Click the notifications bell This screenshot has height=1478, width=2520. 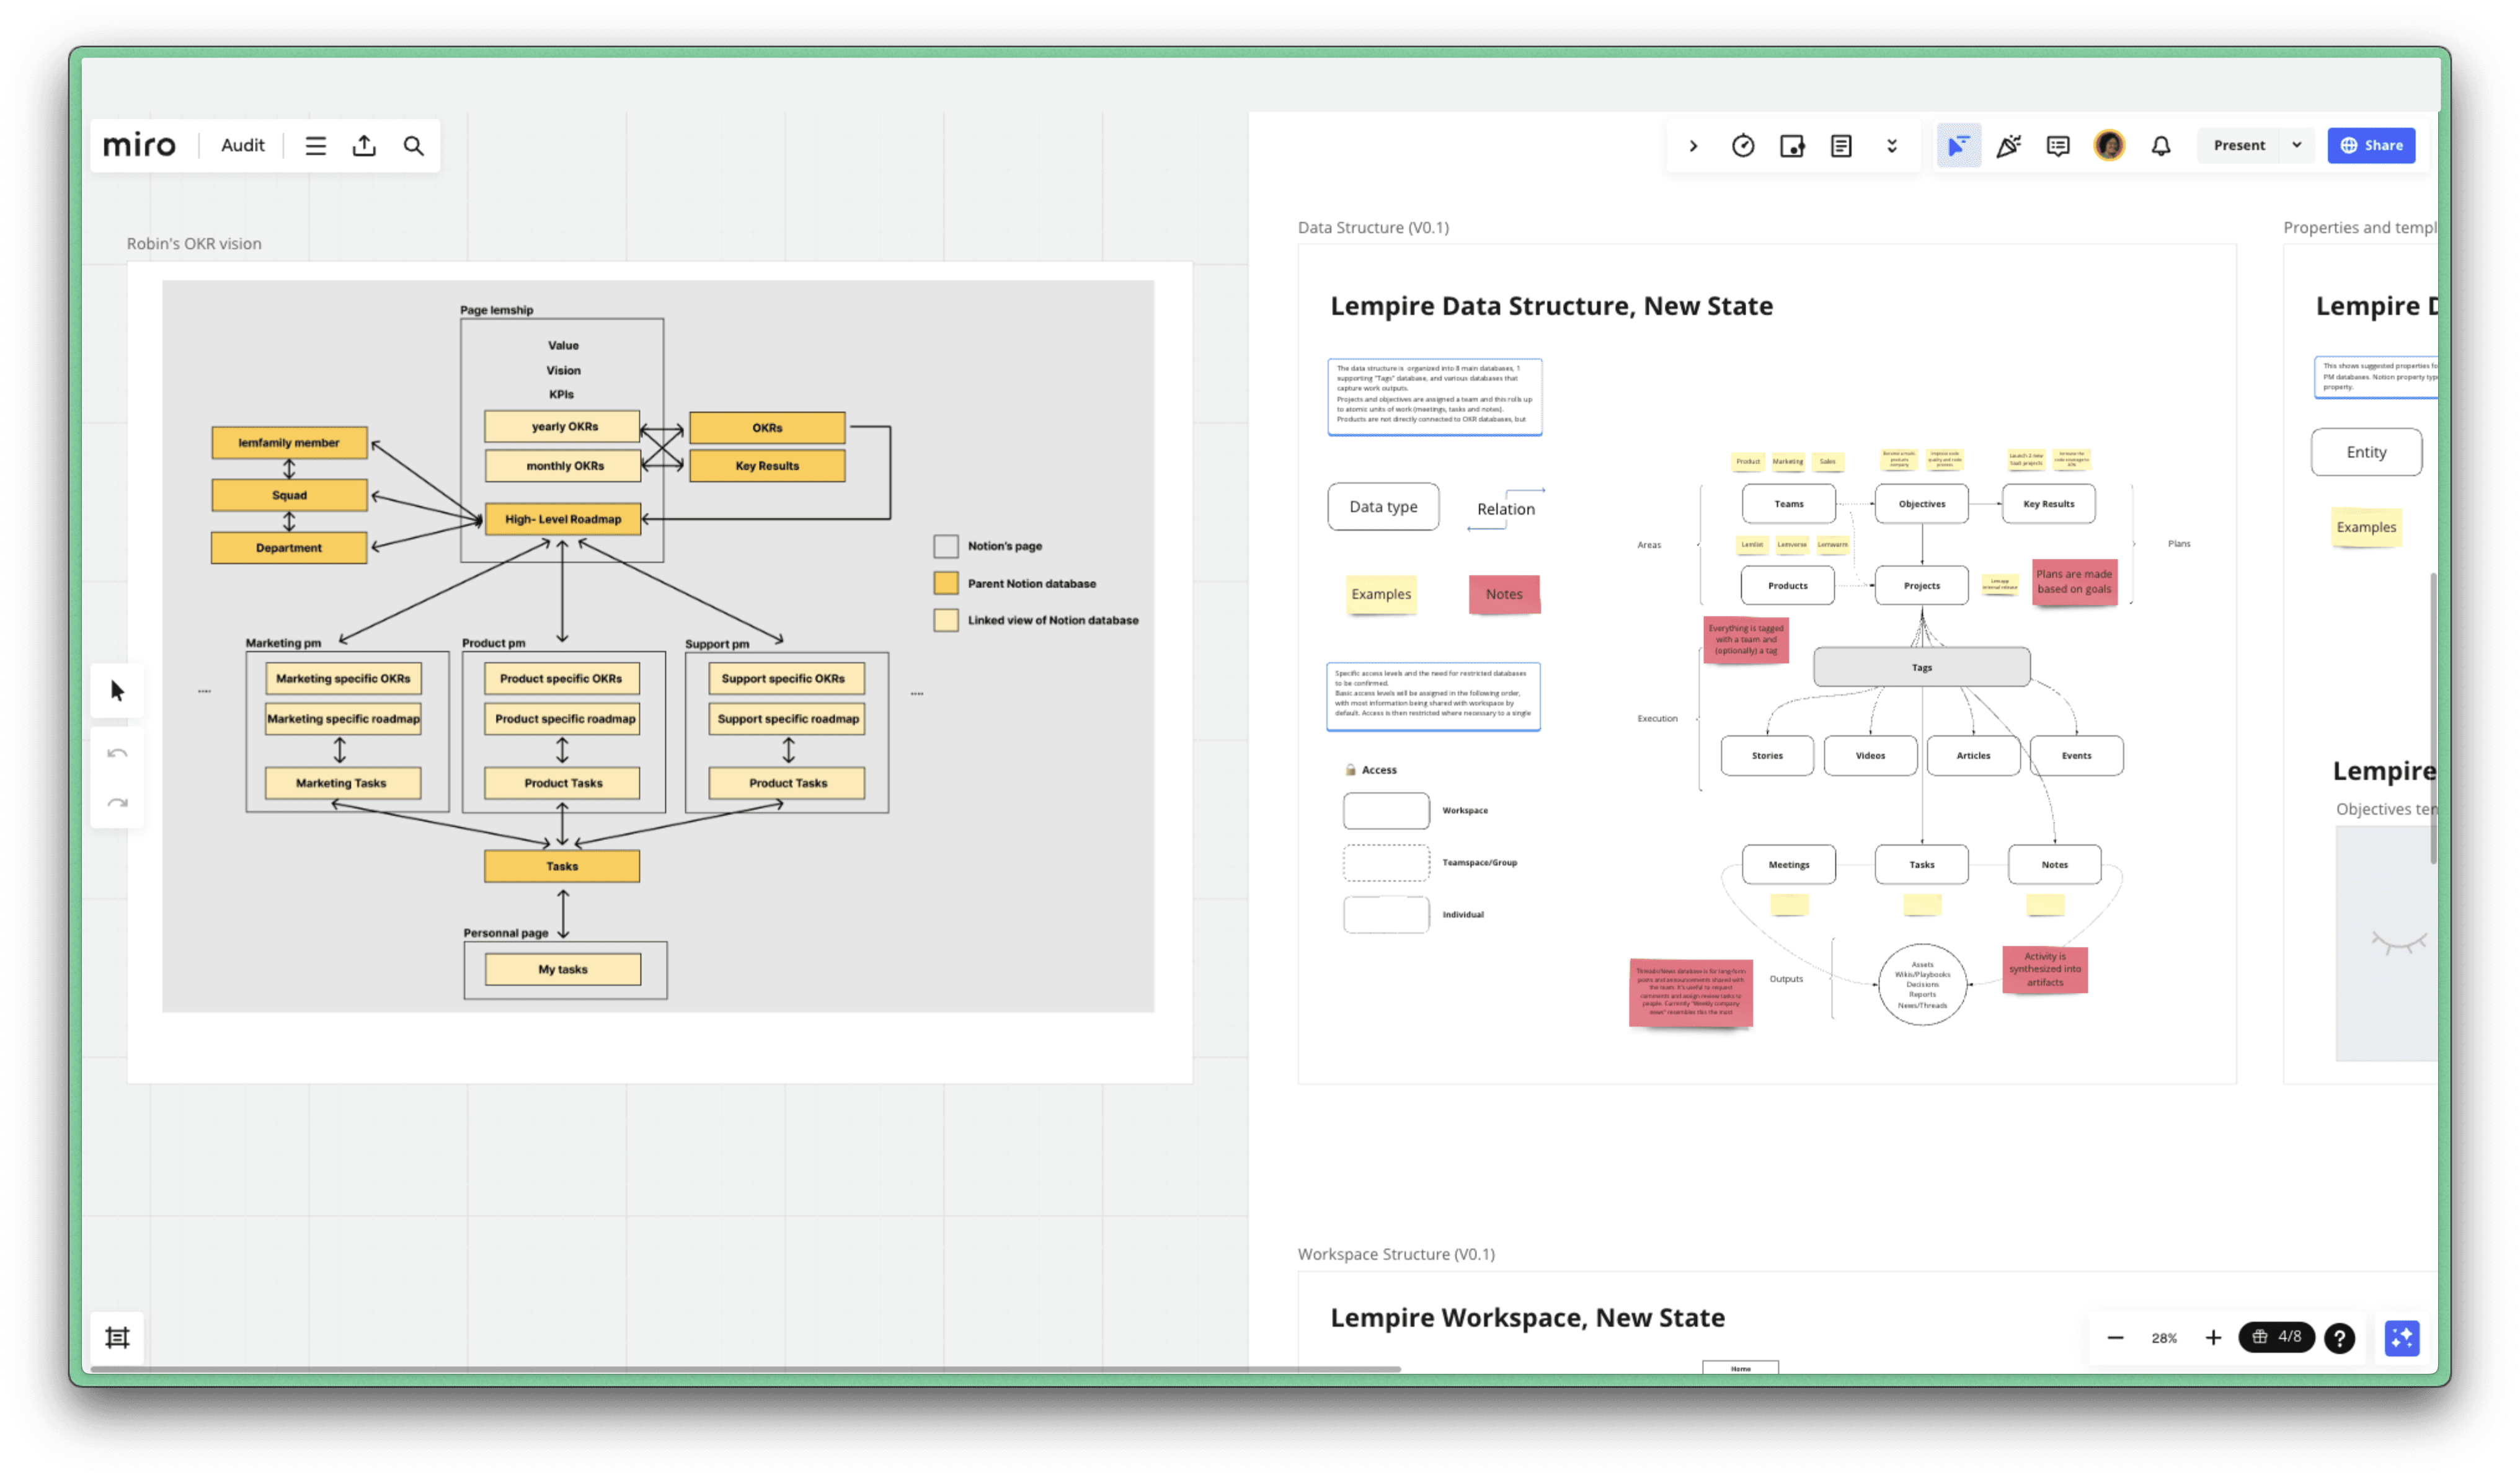pos(2160,146)
